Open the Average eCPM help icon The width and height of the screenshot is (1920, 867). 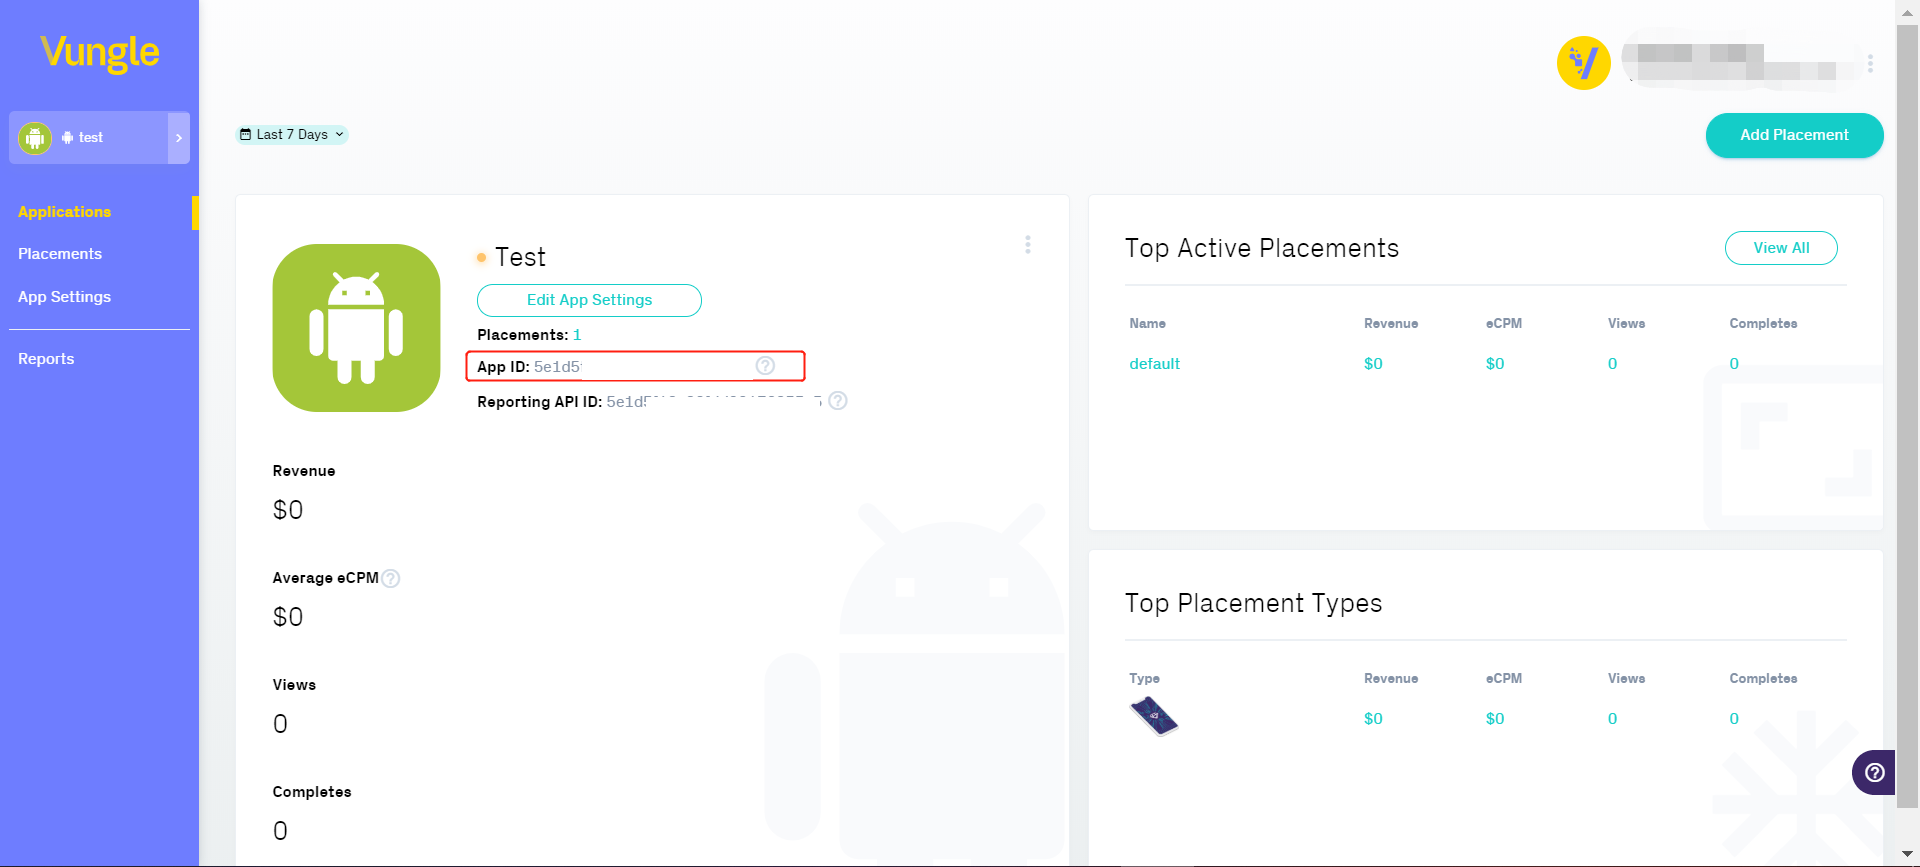(391, 578)
